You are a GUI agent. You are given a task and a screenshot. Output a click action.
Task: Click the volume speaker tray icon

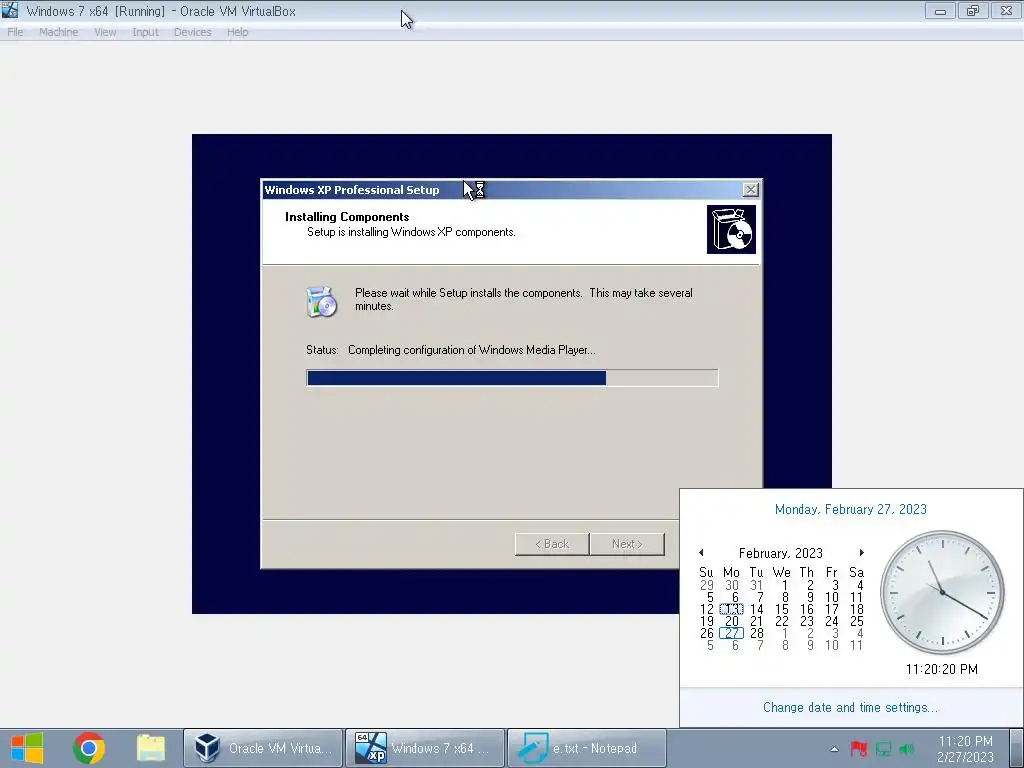[906, 748]
